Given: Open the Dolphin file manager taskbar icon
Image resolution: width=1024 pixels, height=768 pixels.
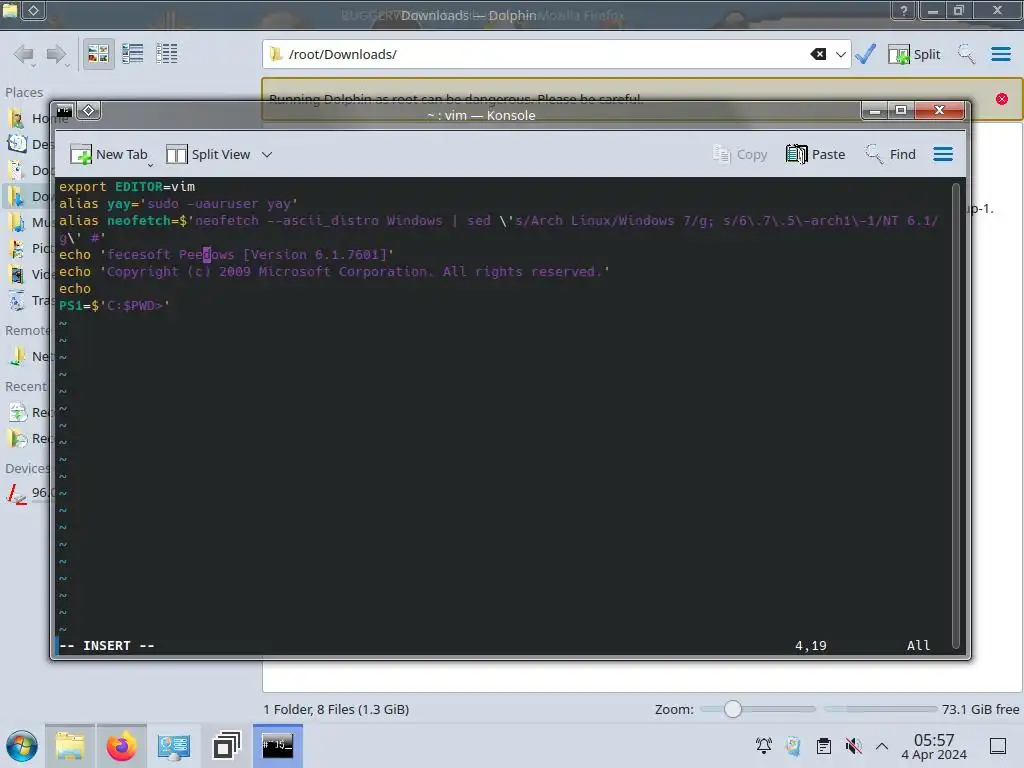Looking at the screenshot, I should point(70,746).
